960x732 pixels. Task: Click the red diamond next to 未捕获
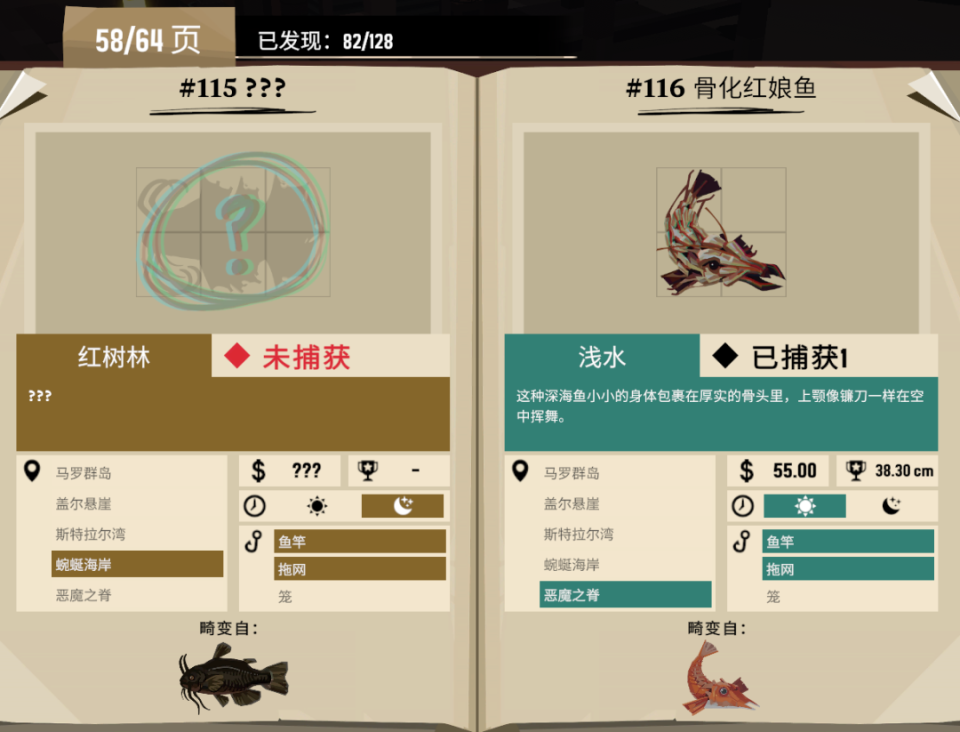(x=237, y=356)
